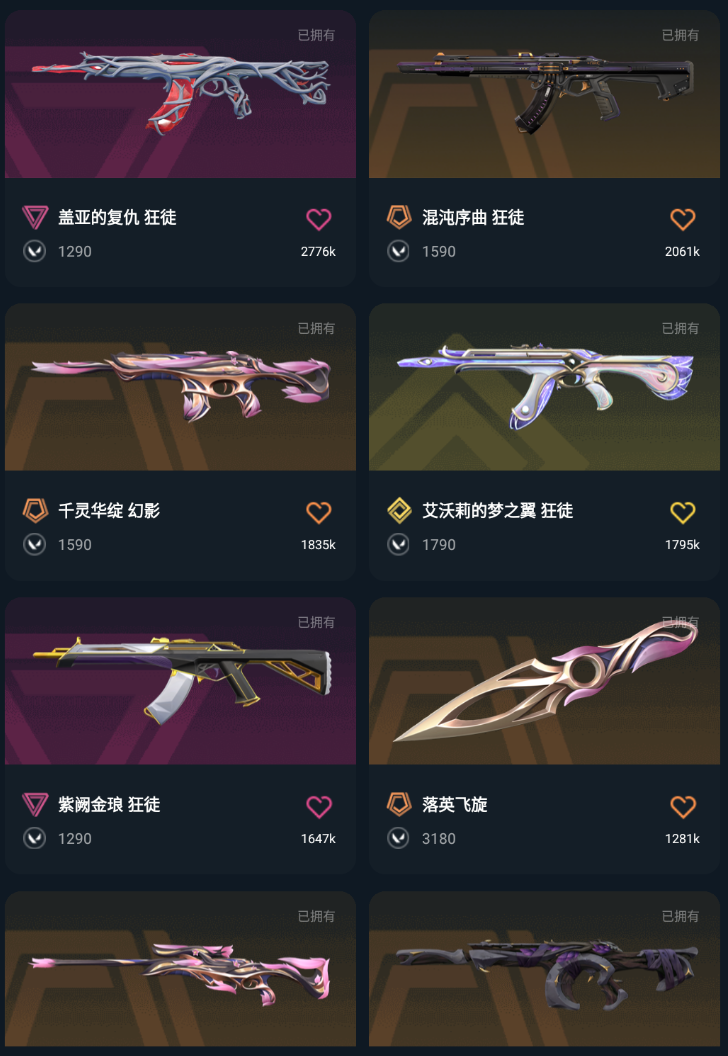The height and width of the screenshot is (1056, 728).
Task: Open the 艾沃莉的梦之翼 狂徒 title
Action: pos(498,510)
